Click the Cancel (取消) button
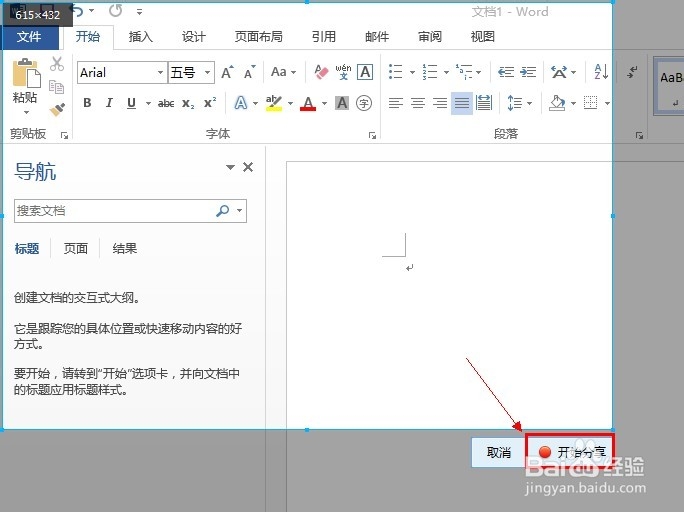The height and width of the screenshot is (512, 684). click(498, 453)
